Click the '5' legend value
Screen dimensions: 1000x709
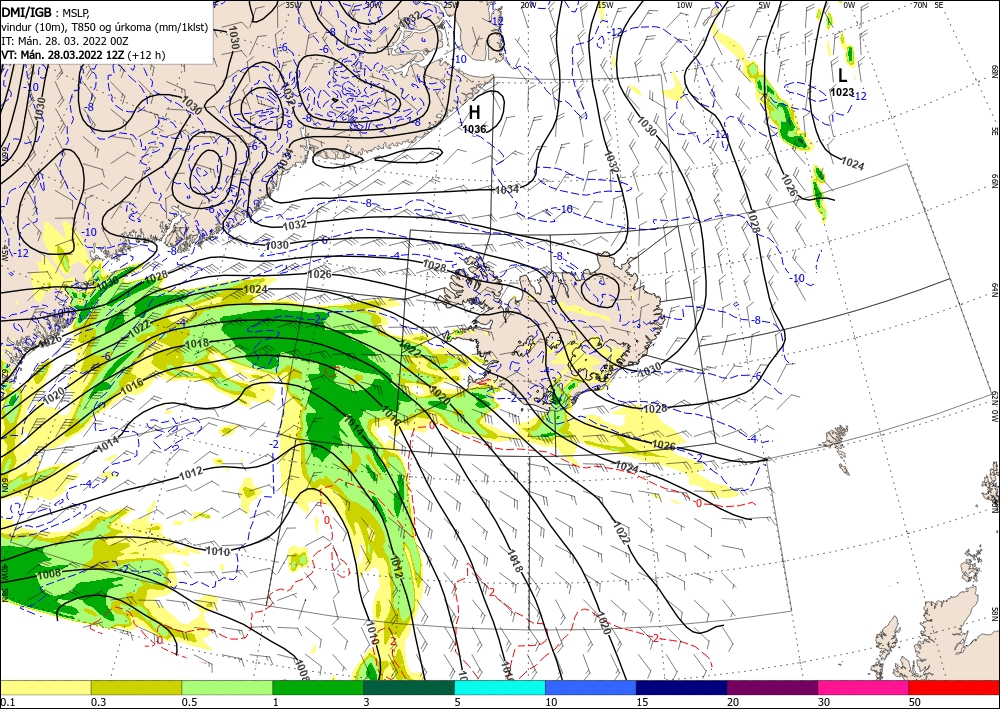click(458, 702)
